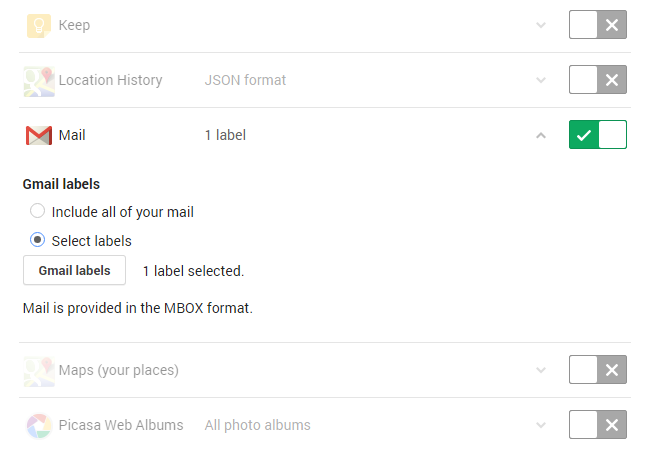Click the All photo albums text
The width and height of the screenshot is (648, 451).
coord(257,425)
